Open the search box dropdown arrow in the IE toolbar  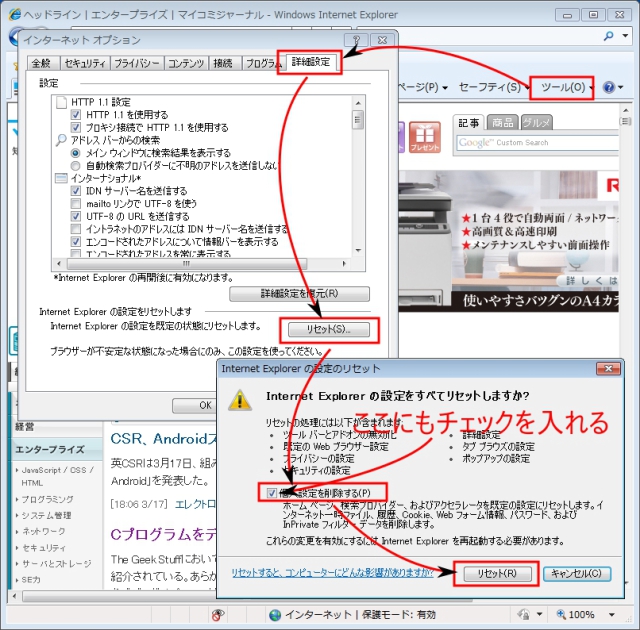click(625, 36)
